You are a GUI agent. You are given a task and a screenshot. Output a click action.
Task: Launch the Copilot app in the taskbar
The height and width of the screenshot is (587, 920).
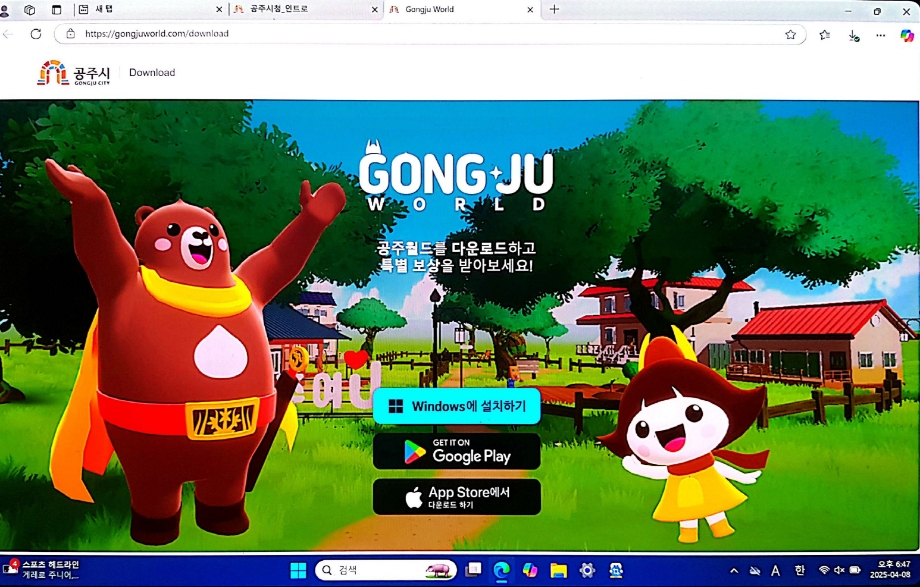tap(530, 570)
